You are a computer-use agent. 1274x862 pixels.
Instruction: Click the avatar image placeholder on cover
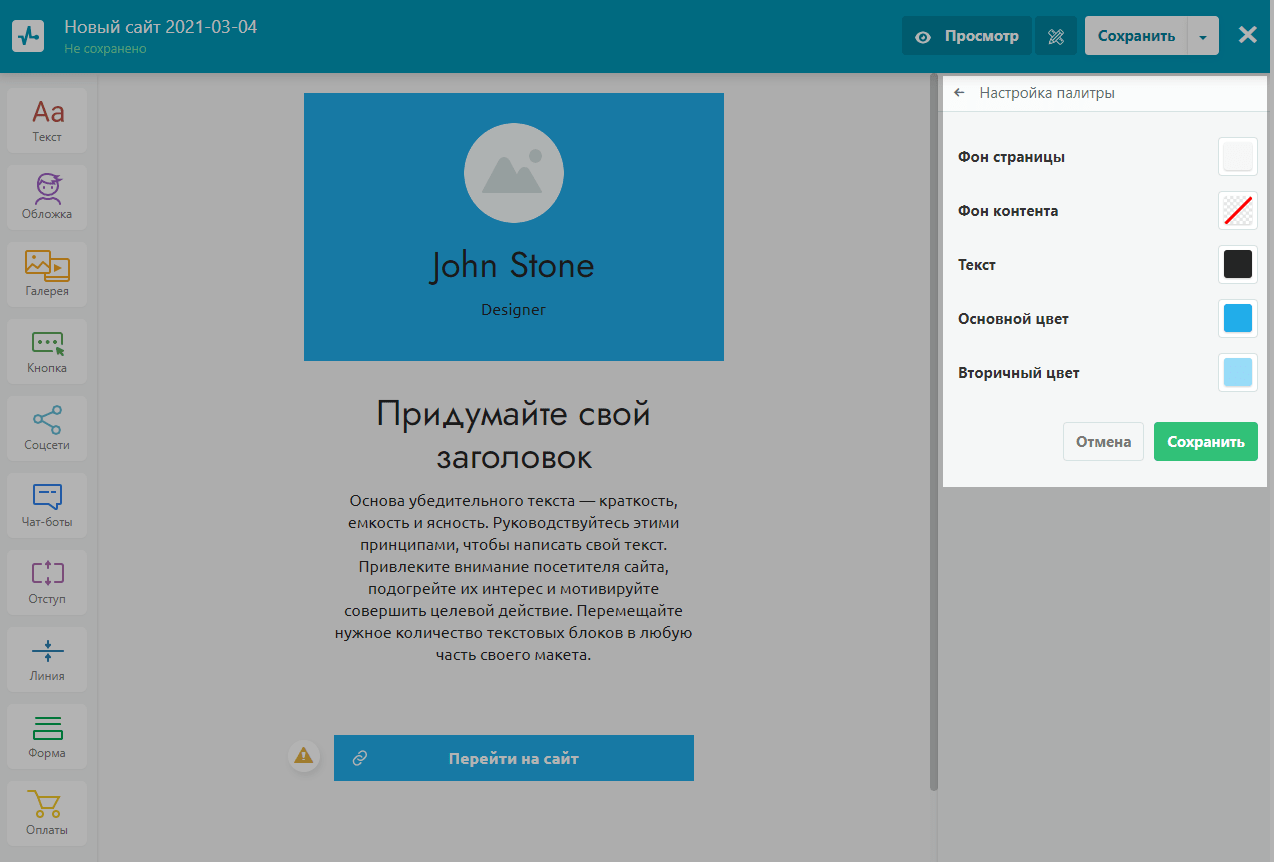pos(513,174)
